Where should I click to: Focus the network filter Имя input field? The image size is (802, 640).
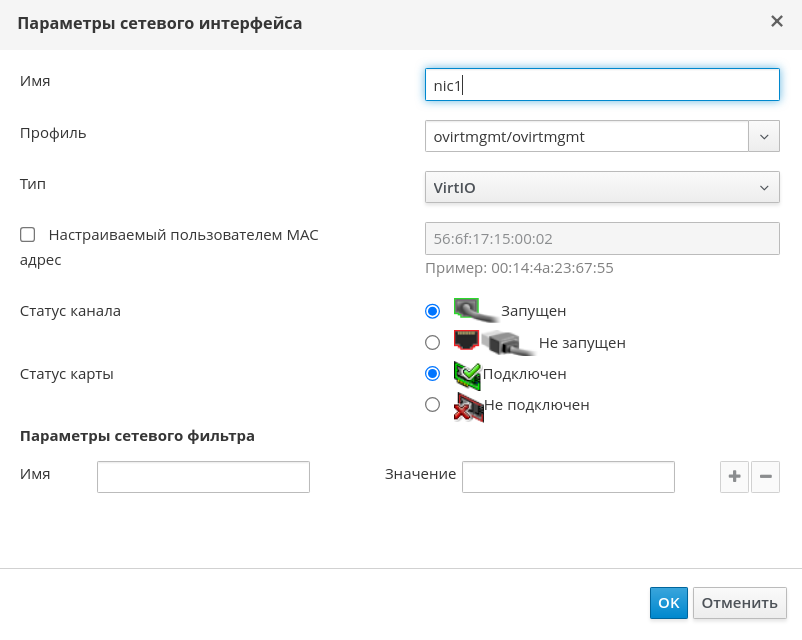(x=203, y=477)
